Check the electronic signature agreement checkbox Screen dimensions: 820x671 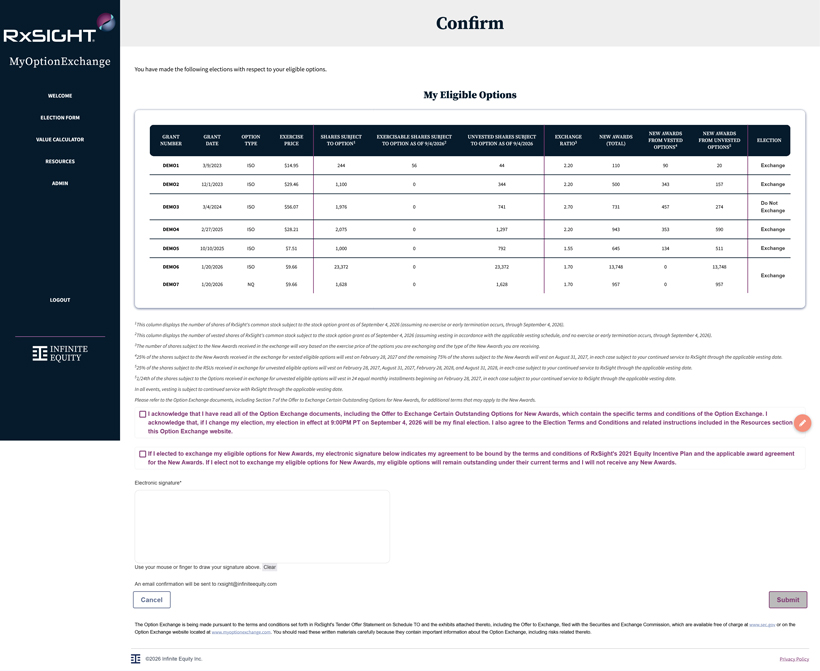click(x=142, y=454)
